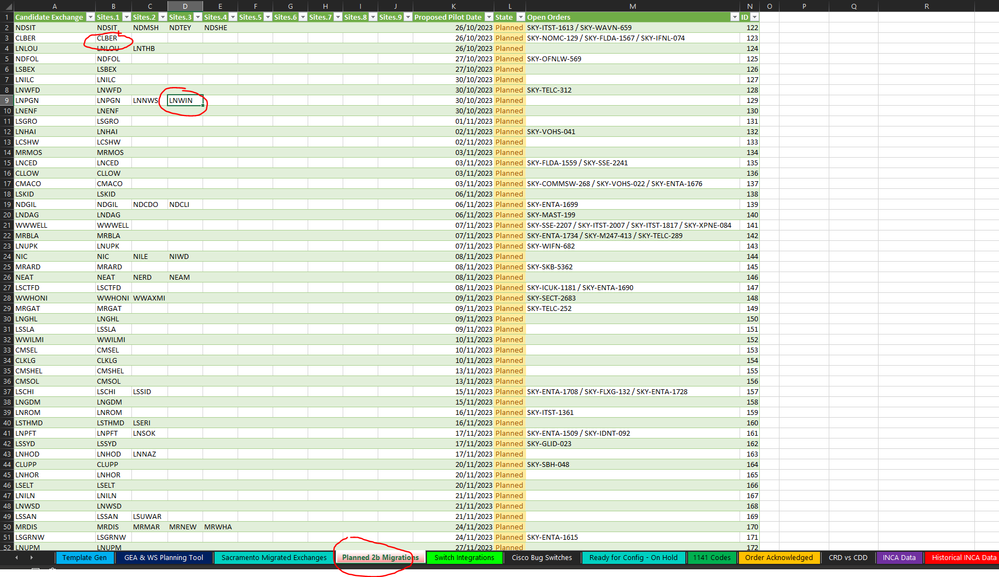Open the Sites.9 column filter arrow
Screen dimensions: 999x577
(x=408, y=17)
